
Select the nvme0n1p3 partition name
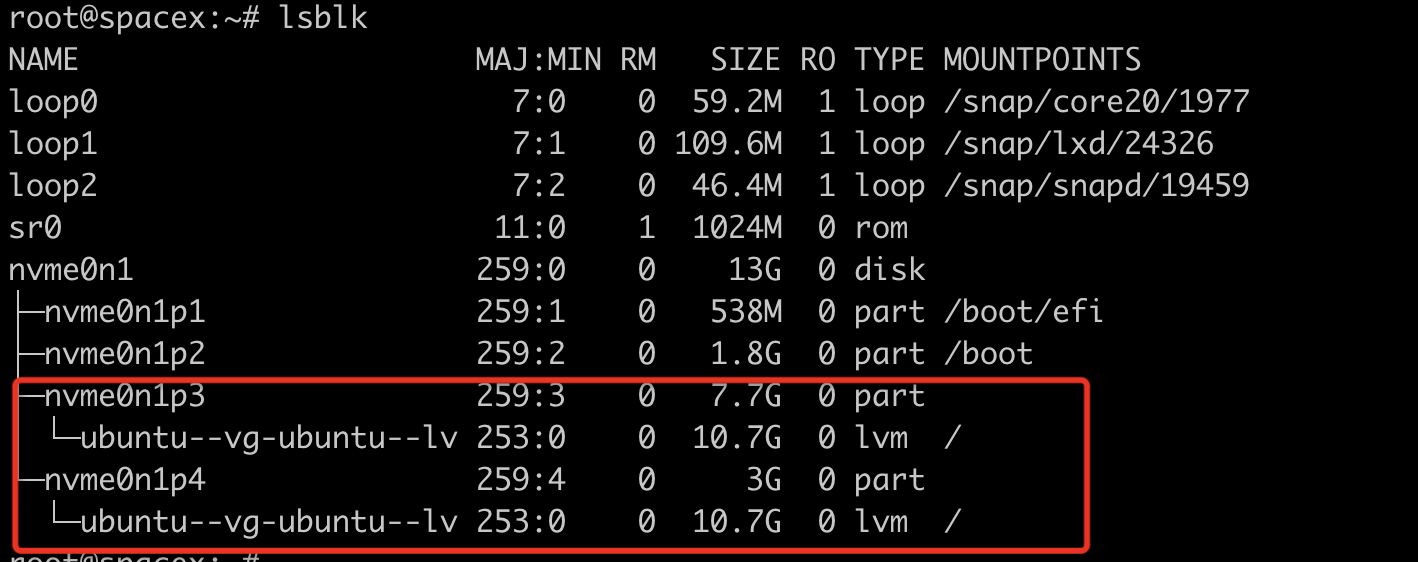pos(124,396)
